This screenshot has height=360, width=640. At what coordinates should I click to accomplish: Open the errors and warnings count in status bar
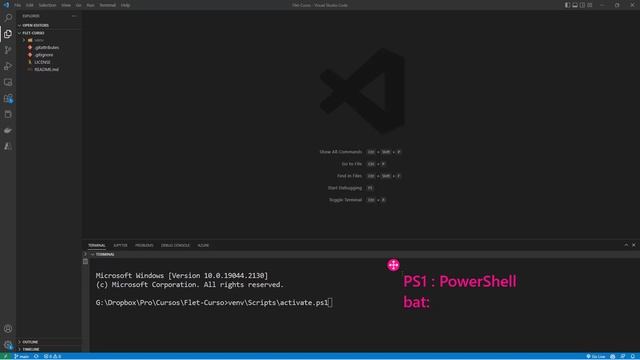52,356
